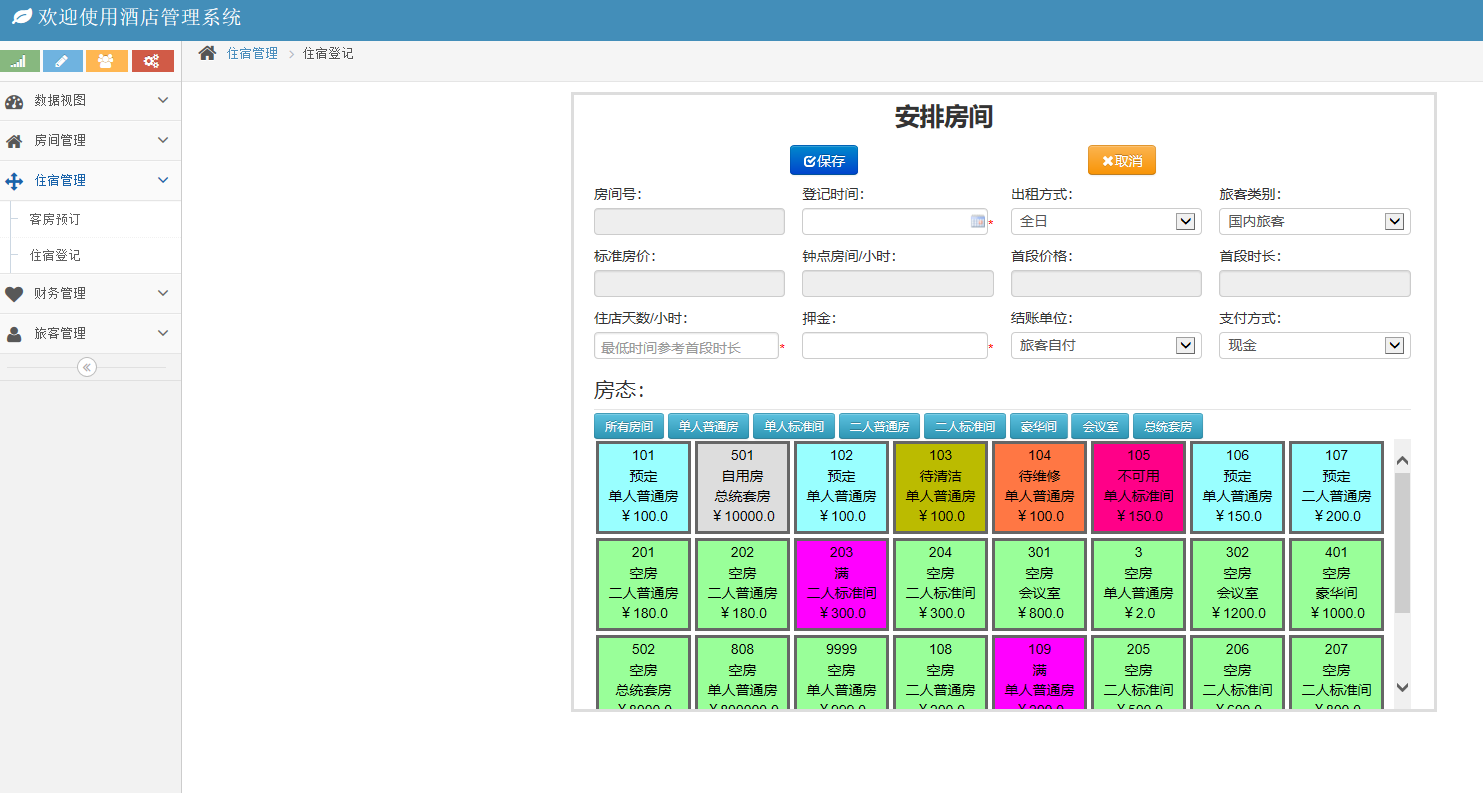Select room 202 空房 tile

[742, 584]
